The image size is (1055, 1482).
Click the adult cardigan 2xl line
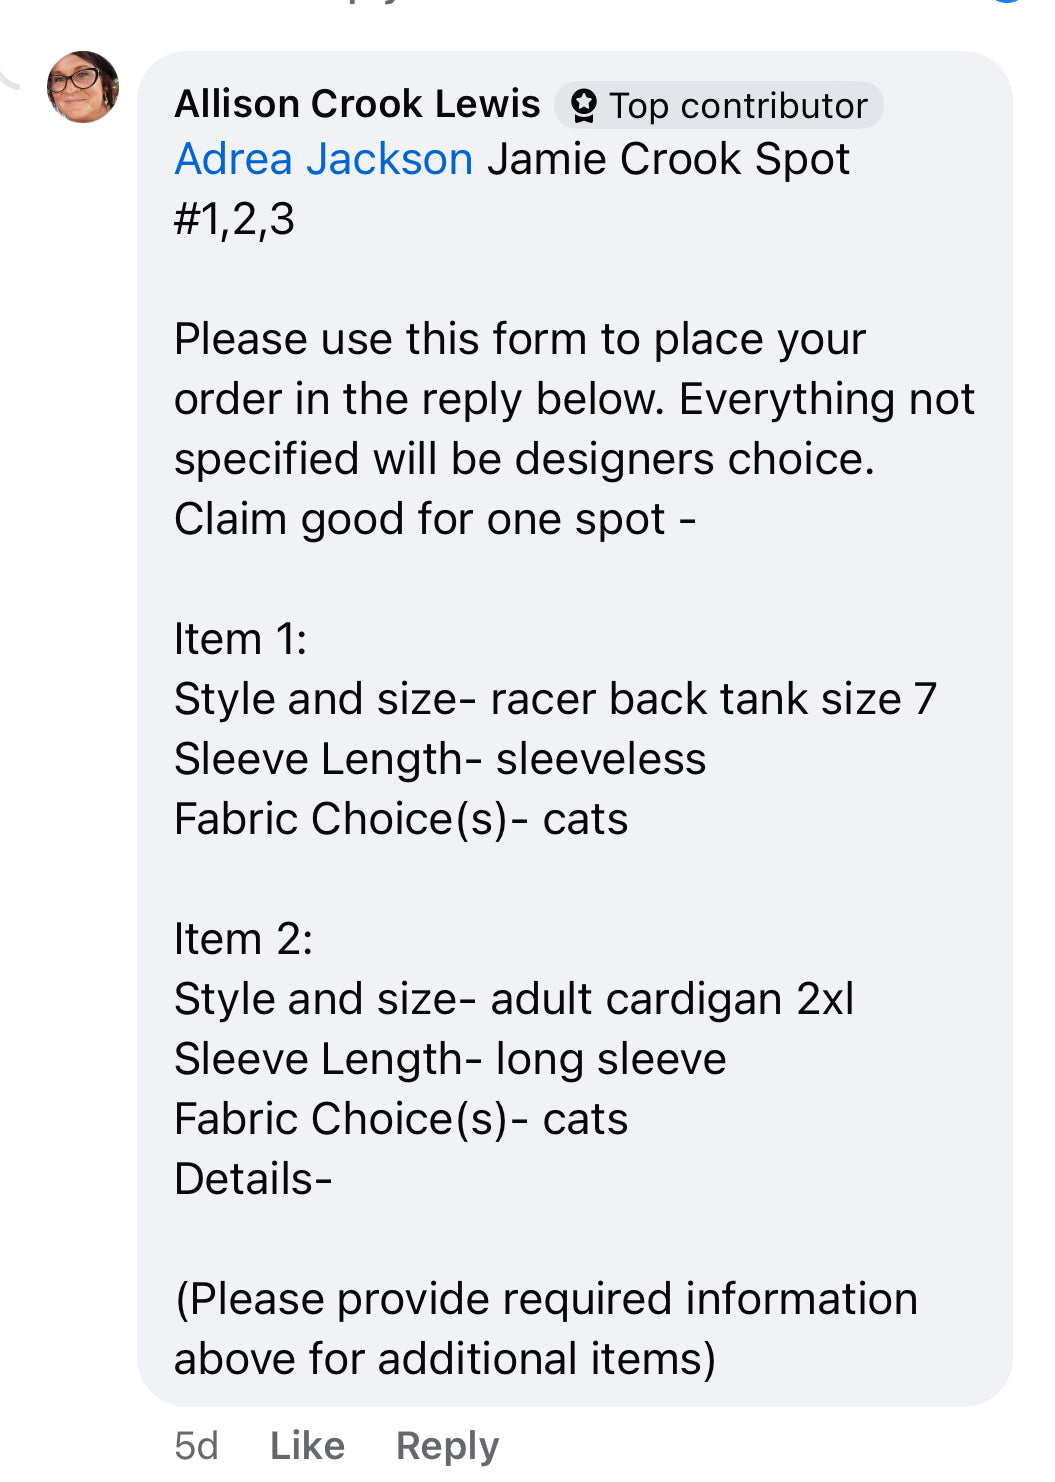pos(514,999)
